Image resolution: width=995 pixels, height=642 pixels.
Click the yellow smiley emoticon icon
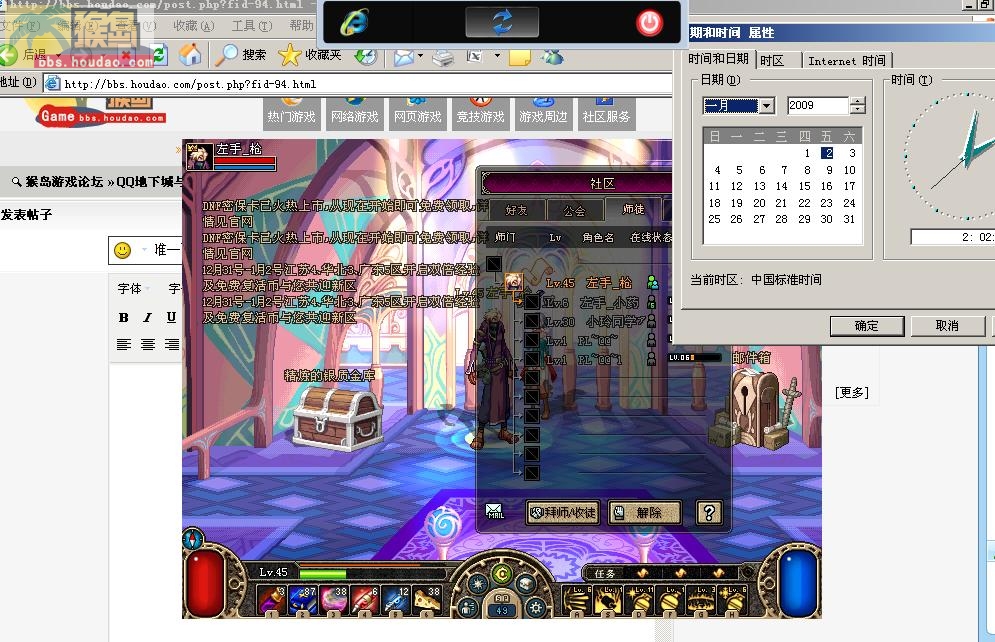pyautogui.click(x=122, y=250)
